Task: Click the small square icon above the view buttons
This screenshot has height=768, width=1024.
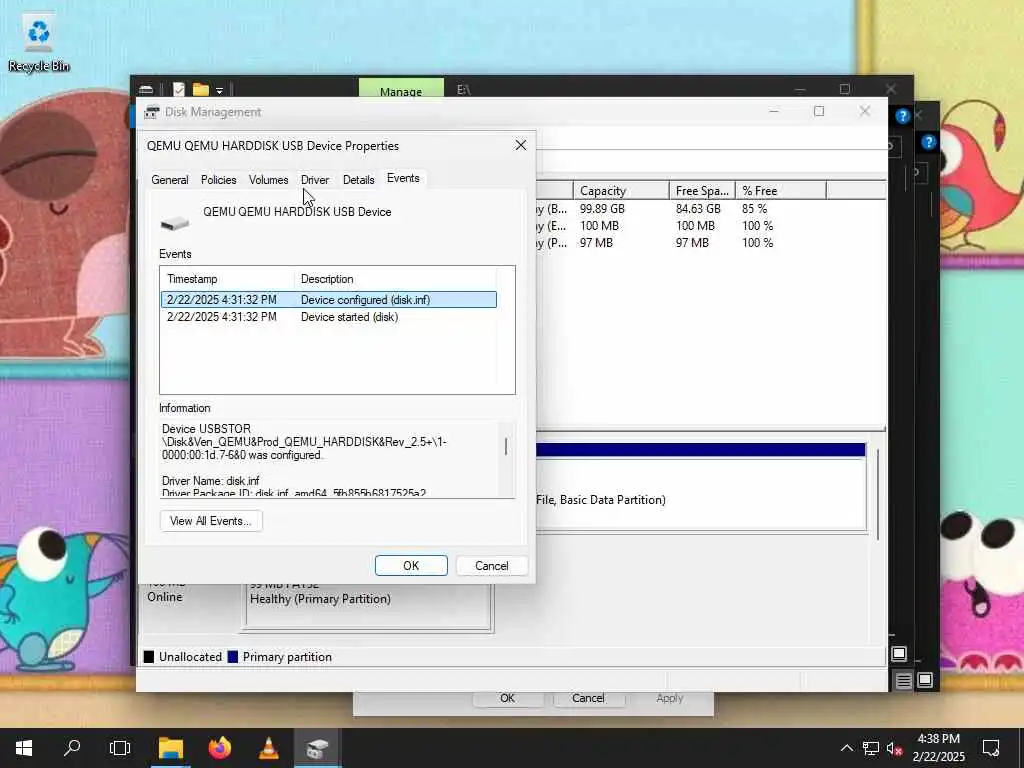Action: [x=899, y=654]
